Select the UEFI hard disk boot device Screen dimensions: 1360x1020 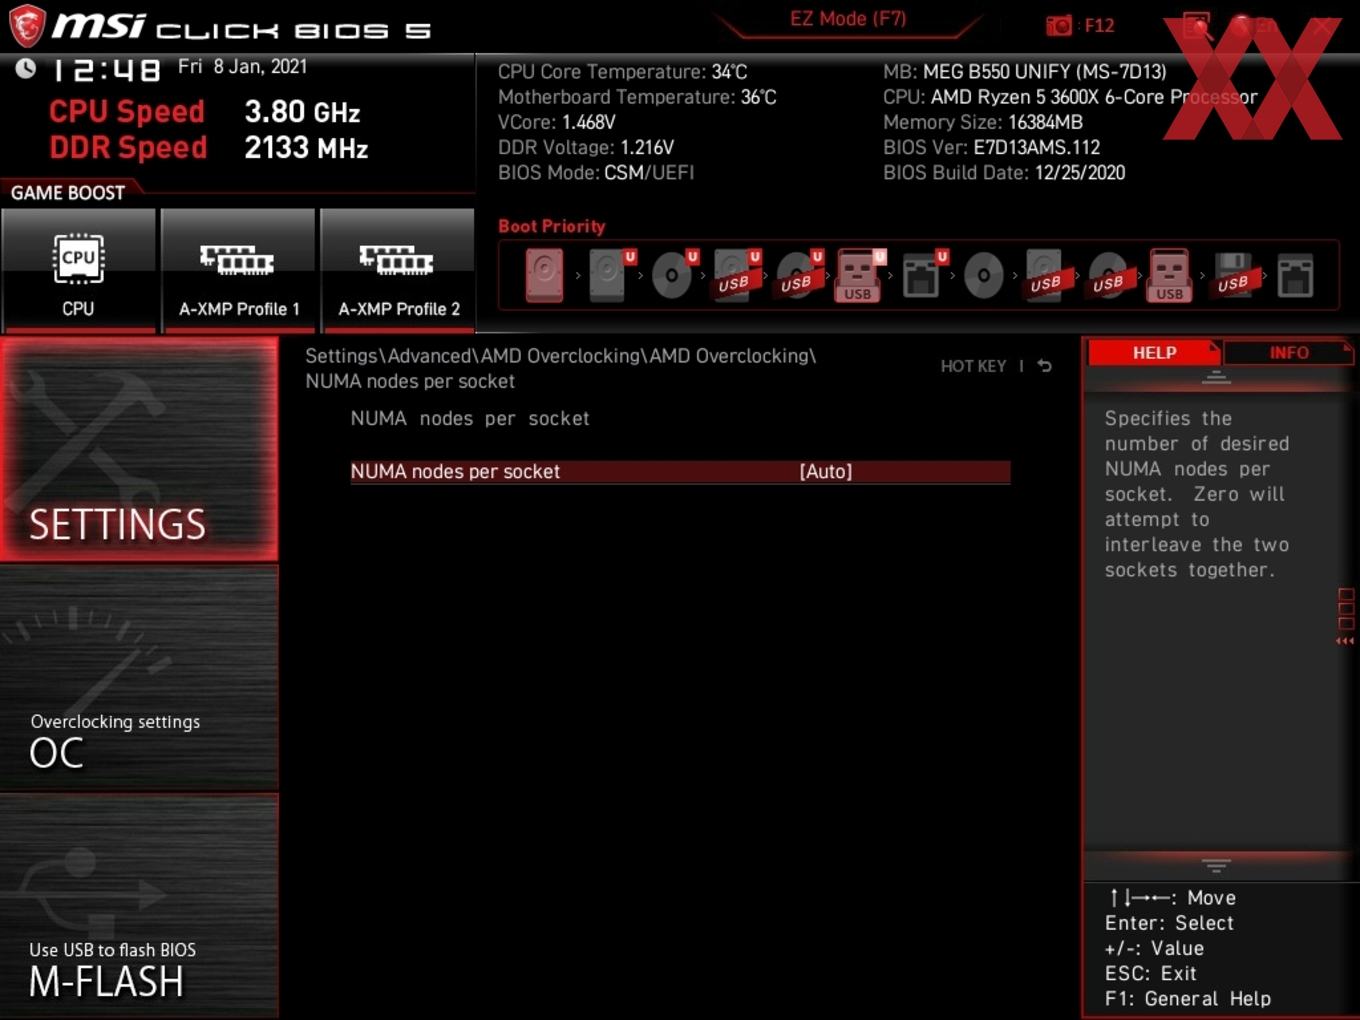(609, 275)
